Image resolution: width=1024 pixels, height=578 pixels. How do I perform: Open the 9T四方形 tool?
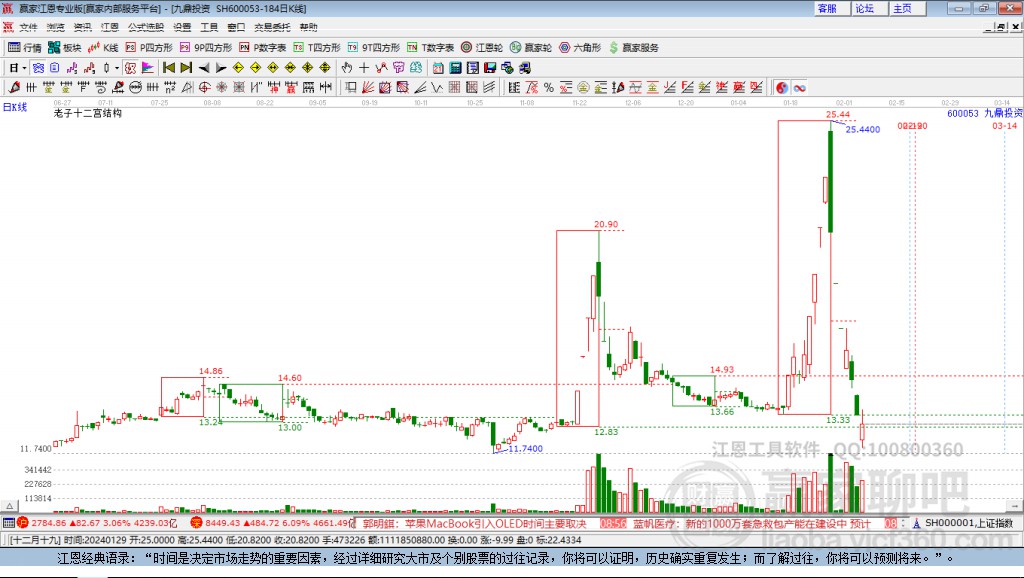point(374,48)
